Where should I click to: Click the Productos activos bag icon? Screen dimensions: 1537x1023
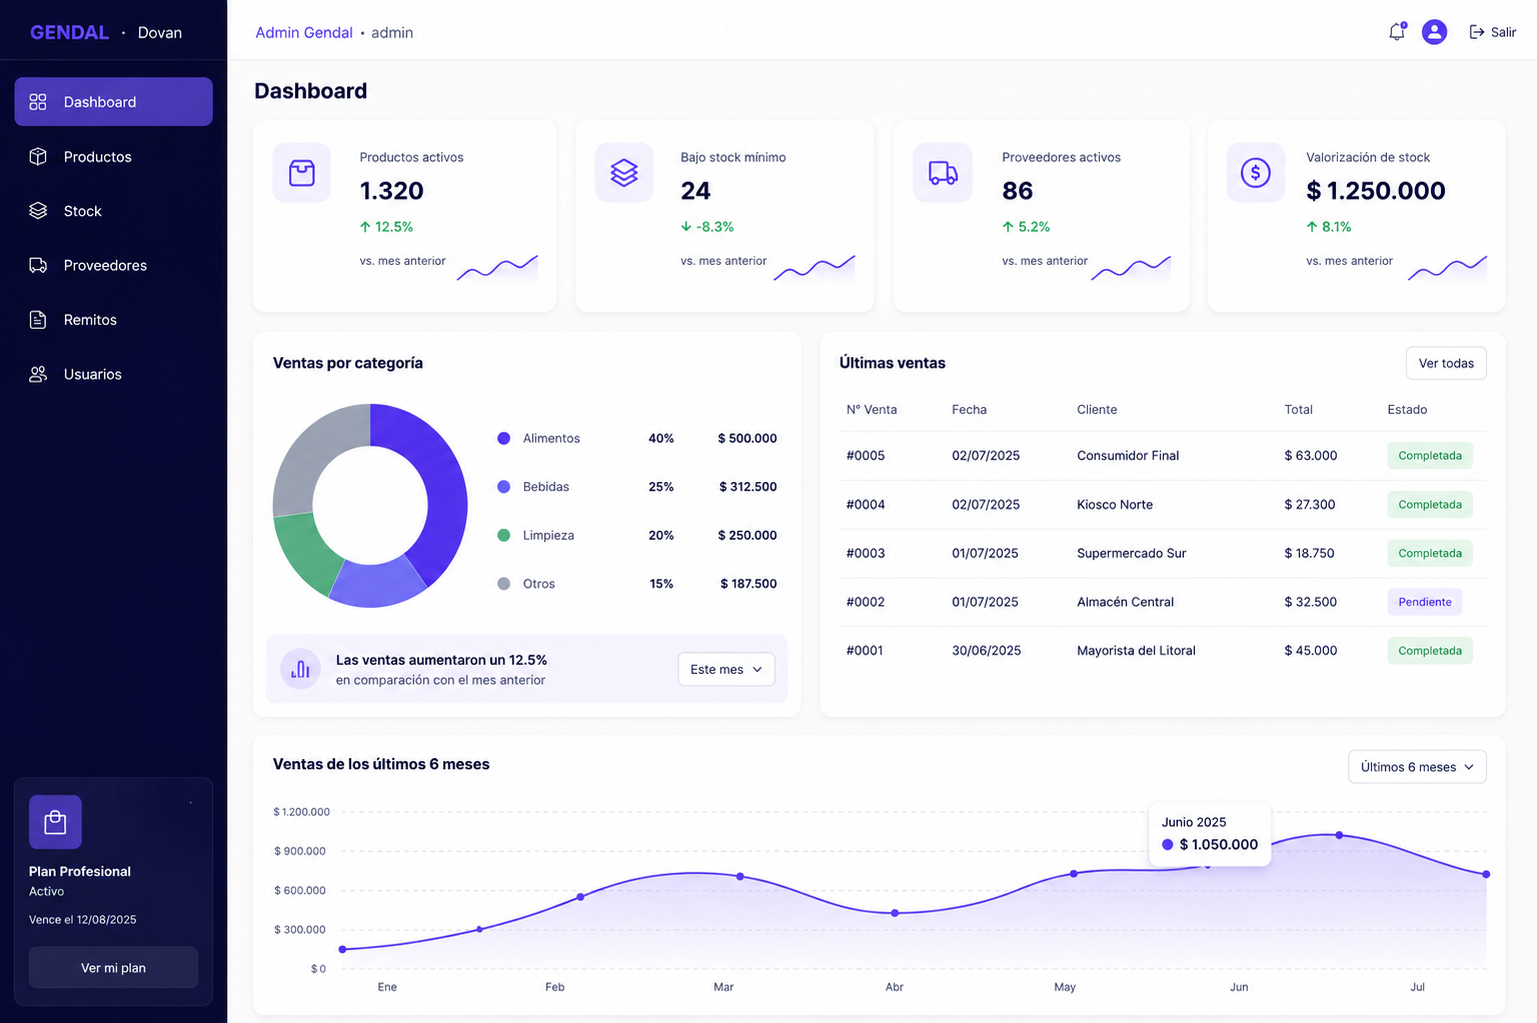pos(302,173)
